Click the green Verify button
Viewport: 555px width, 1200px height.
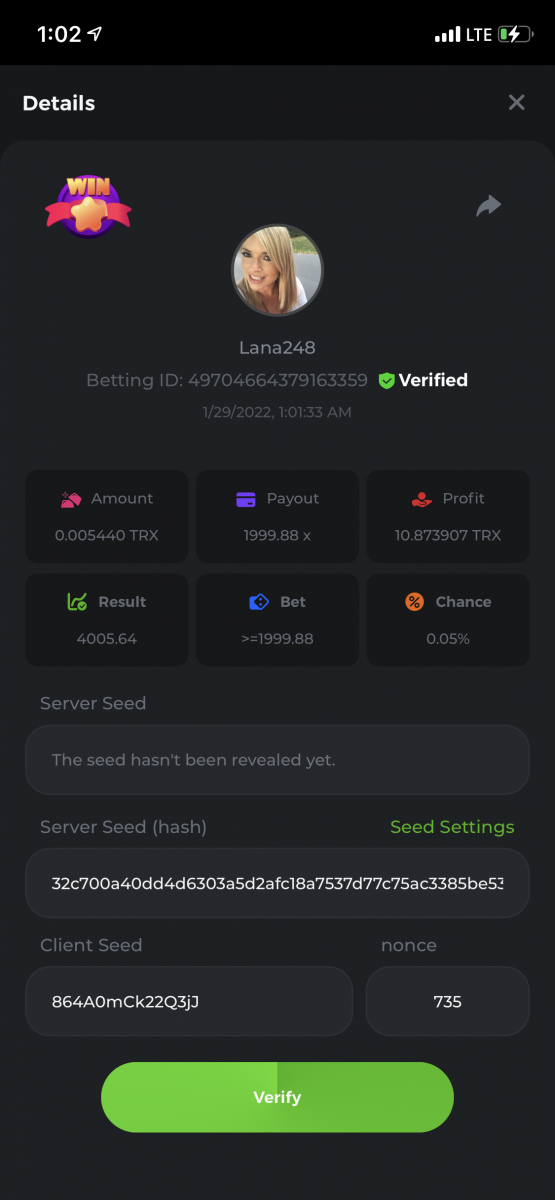pyautogui.click(x=277, y=1097)
